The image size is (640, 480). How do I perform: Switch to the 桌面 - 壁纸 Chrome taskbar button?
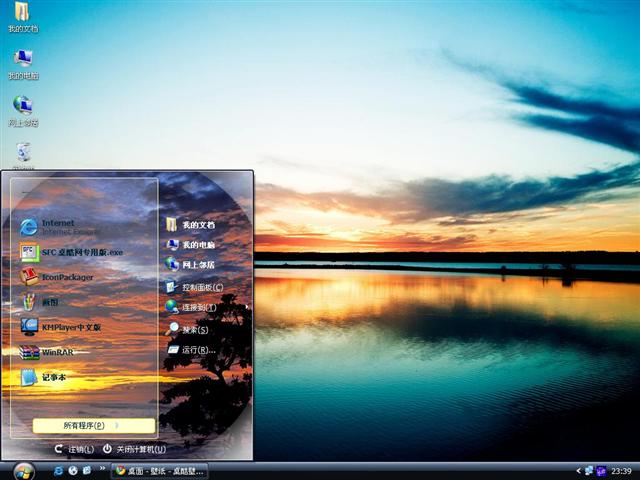click(x=160, y=471)
